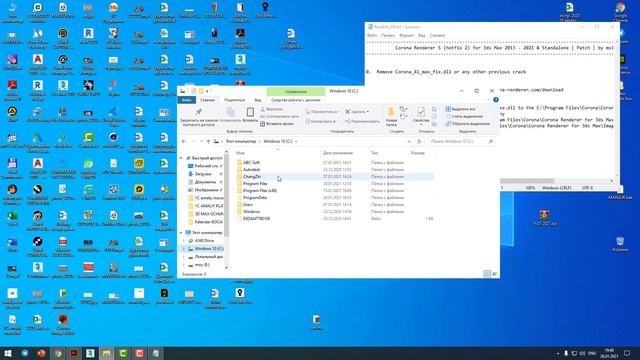Refresh the Explorer folder view
Image resolution: width=640 pixels, height=360 pixels.
(x=419, y=141)
